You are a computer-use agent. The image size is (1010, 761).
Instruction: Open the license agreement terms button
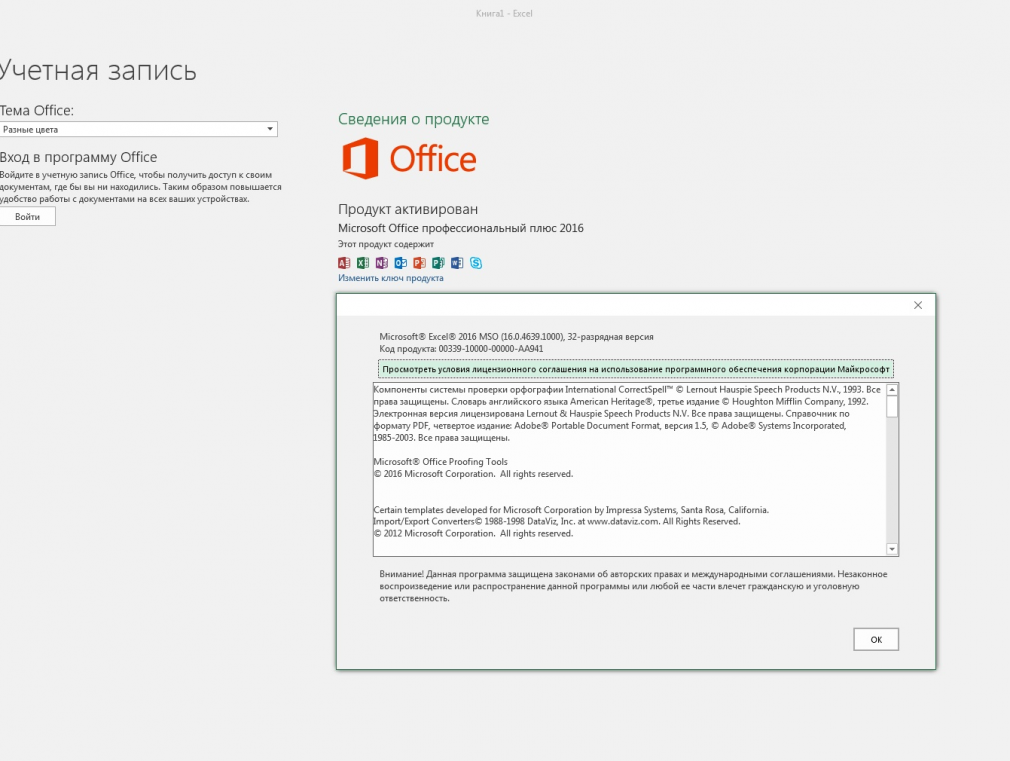(x=636, y=369)
